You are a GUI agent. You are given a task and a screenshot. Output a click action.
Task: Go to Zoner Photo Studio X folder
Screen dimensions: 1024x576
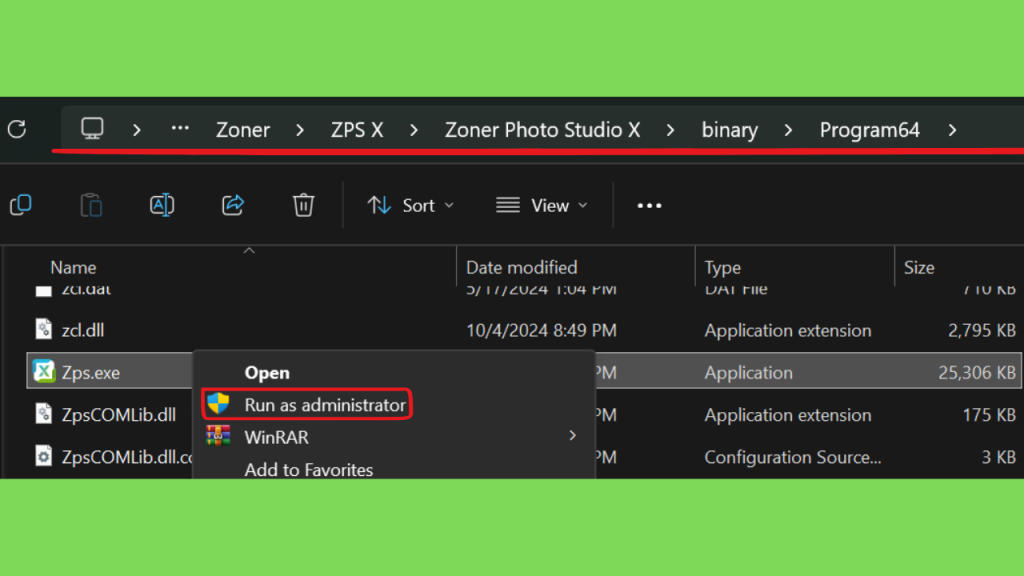[543, 130]
